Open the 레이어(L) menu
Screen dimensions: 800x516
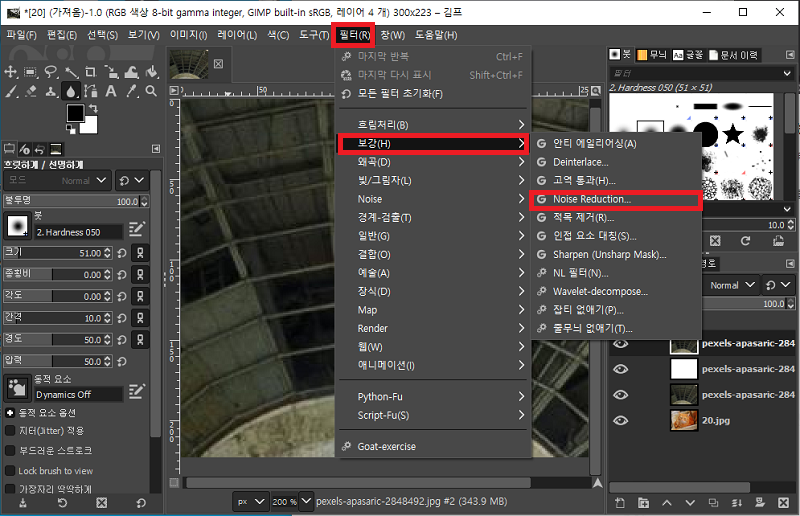coord(237,35)
